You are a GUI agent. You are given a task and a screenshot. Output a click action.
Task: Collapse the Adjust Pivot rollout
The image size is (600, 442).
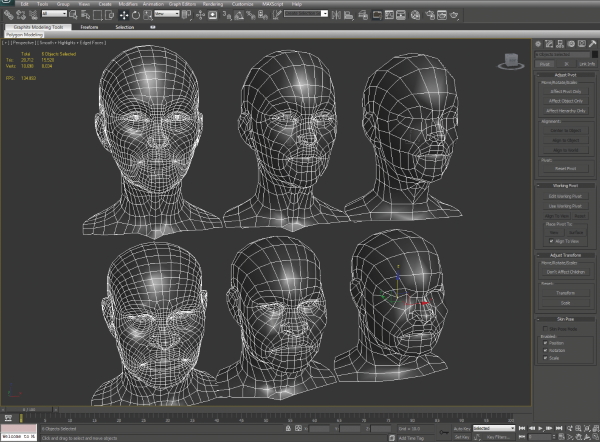pos(564,75)
